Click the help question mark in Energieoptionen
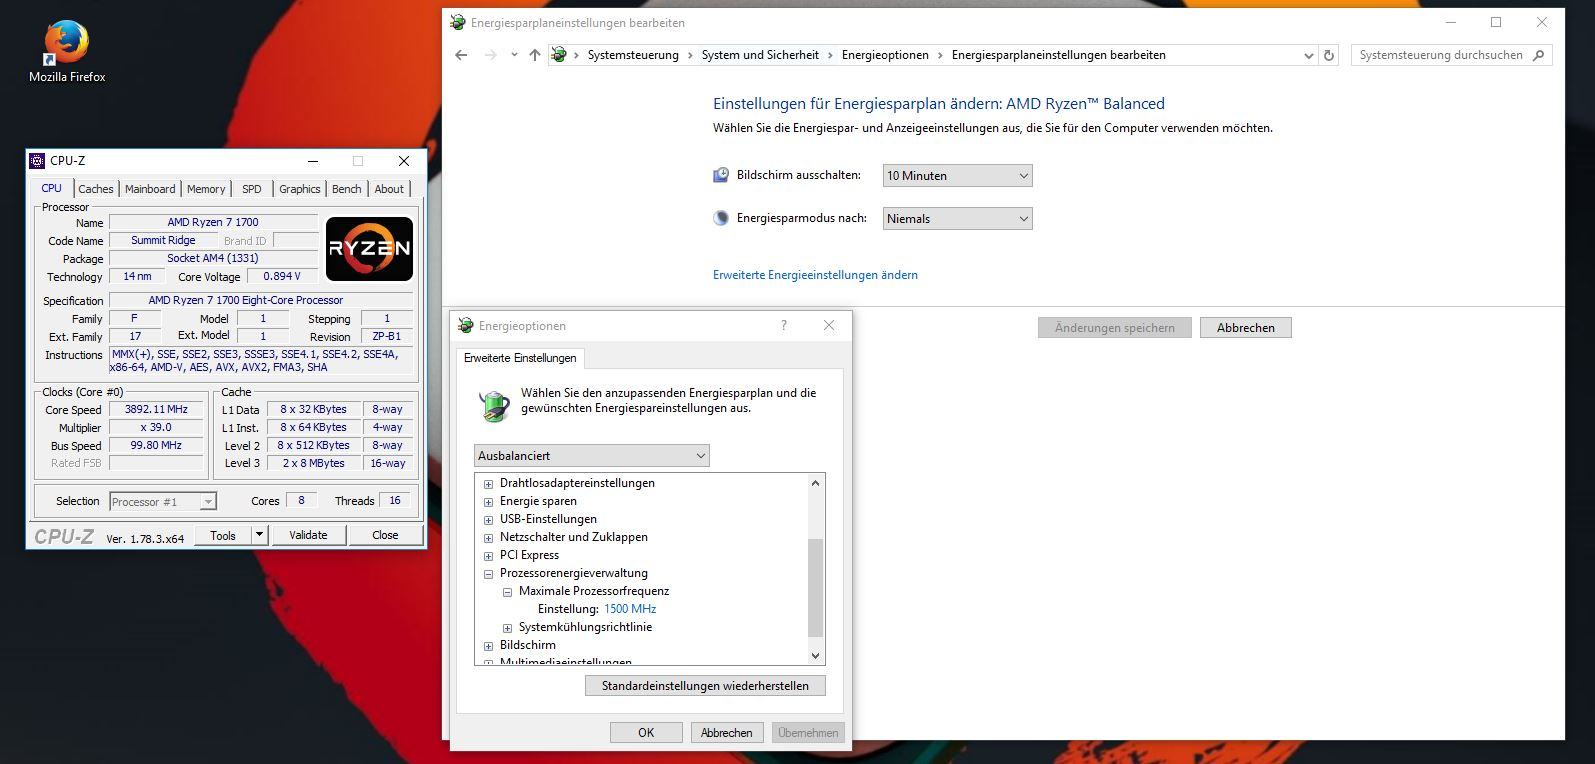This screenshot has width=1595, height=764. click(784, 325)
